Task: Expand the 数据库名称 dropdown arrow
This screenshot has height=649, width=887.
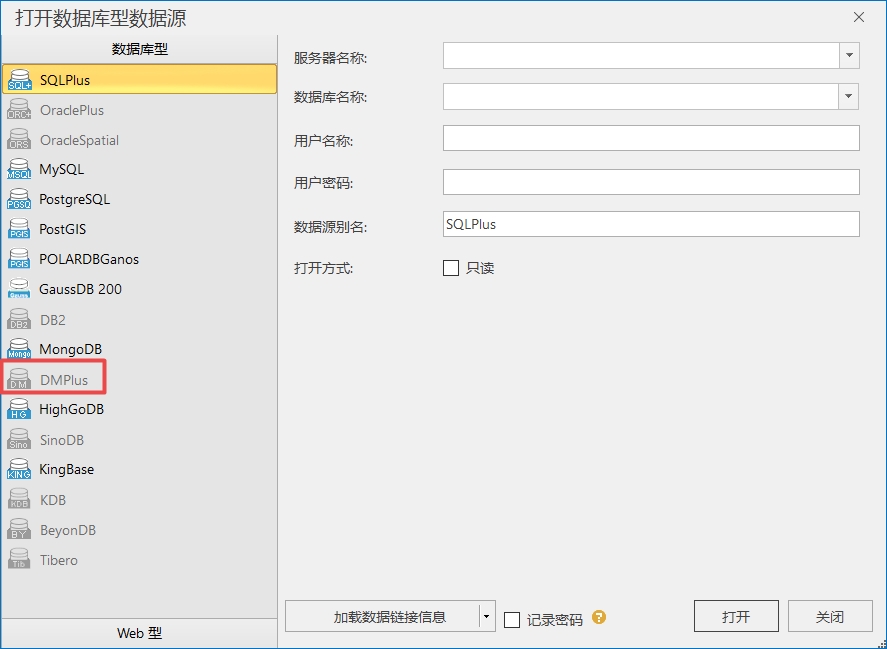Action: (848, 96)
